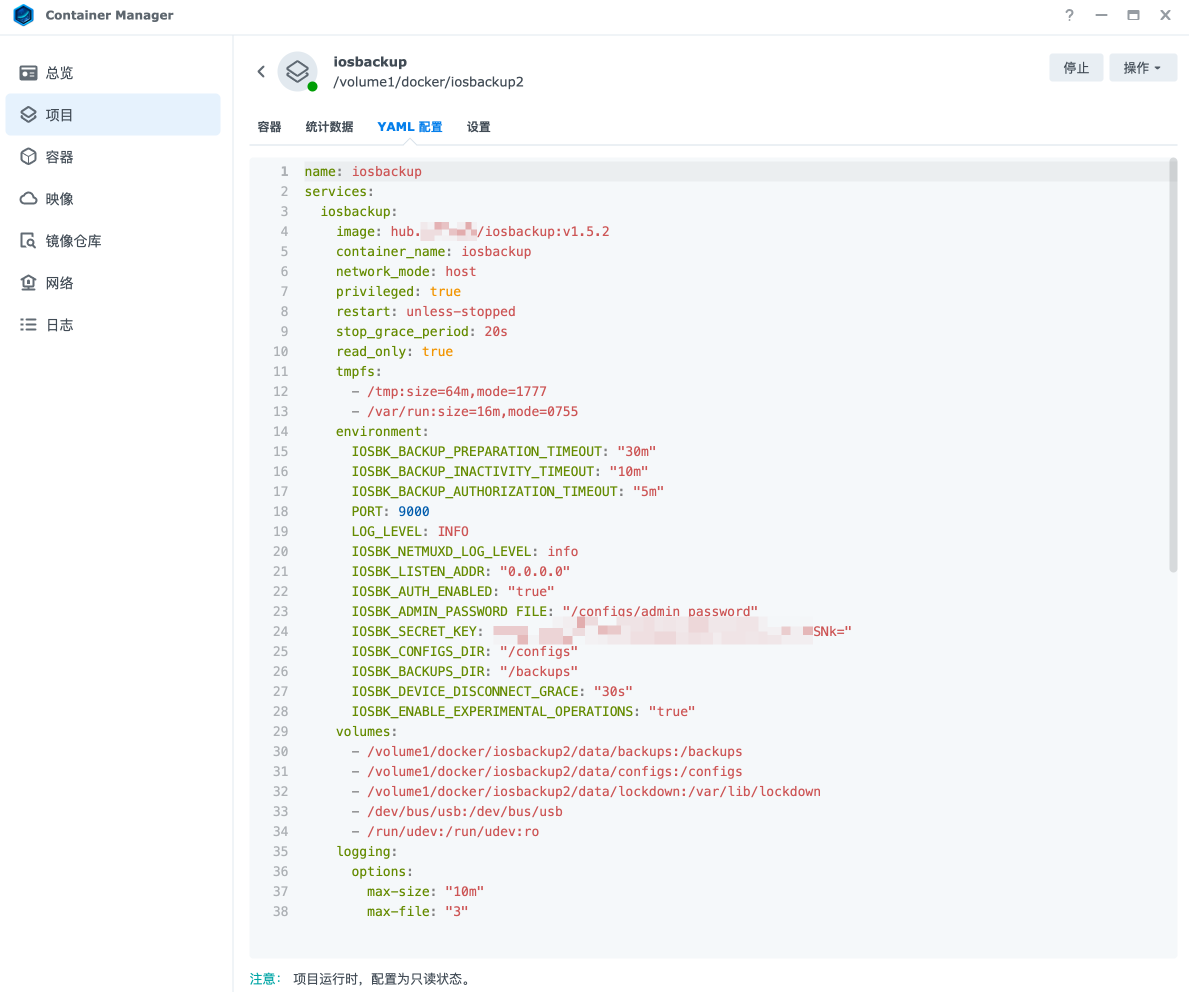Click the 总览 overview sidebar icon
This screenshot has height=992, width=1189.
[x=28, y=73]
